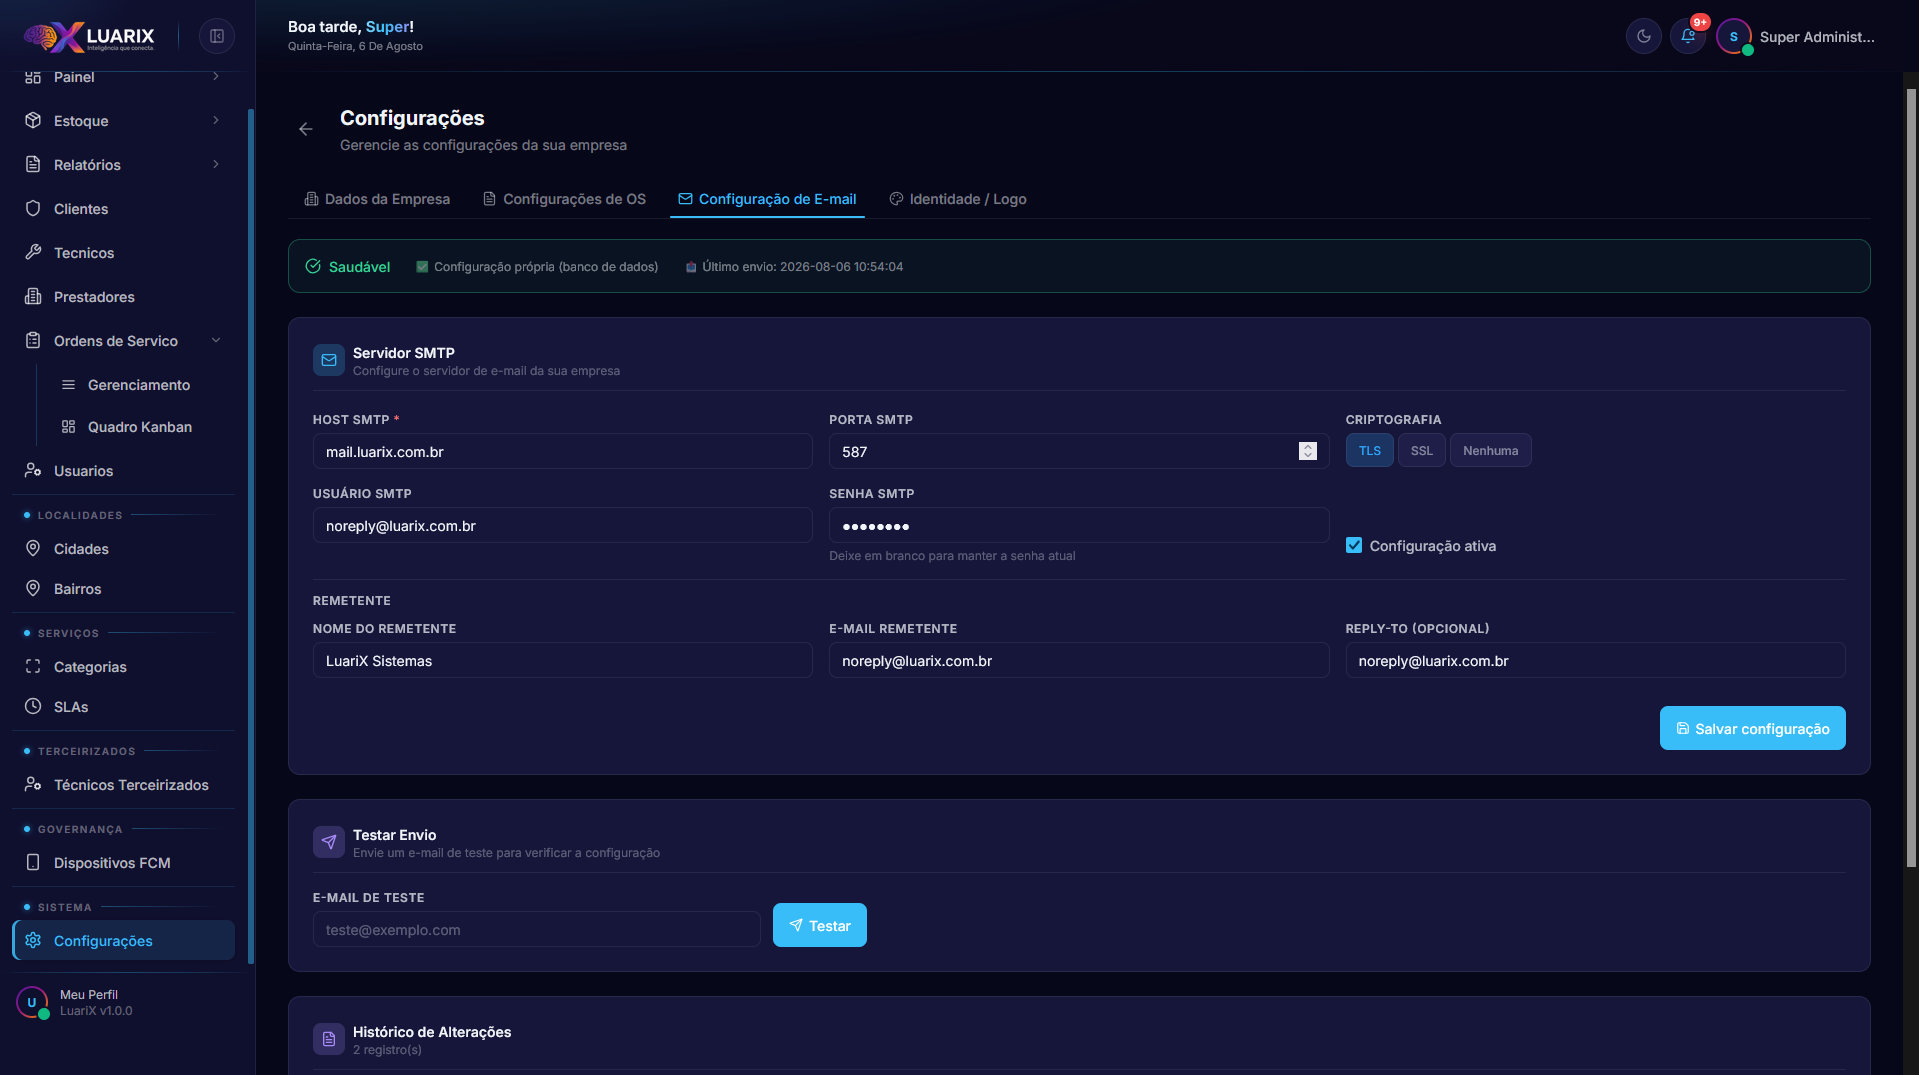Adjust the Porta SMTP number stepper
Image resolution: width=1919 pixels, height=1075 pixels.
(x=1308, y=451)
